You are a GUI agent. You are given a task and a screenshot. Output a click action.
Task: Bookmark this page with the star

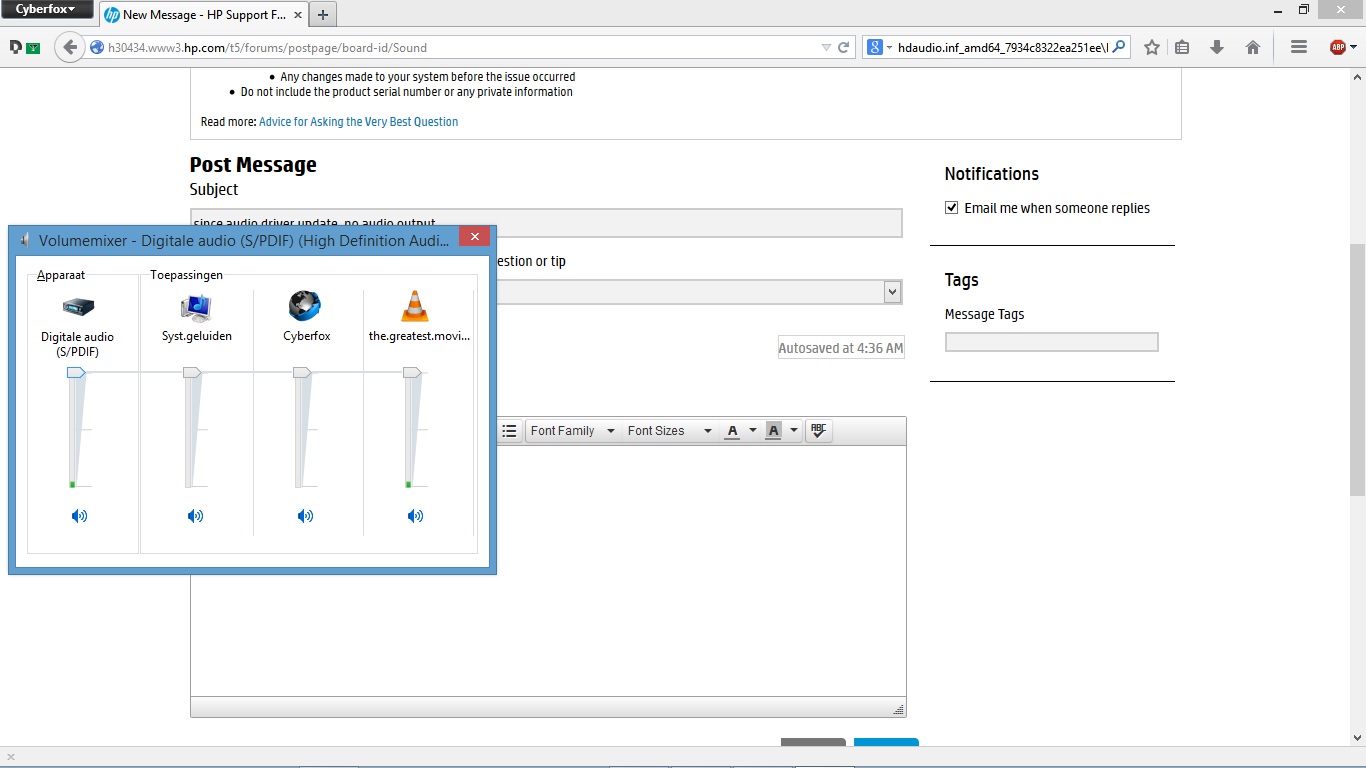pyautogui.click(x=1152, y=47)
